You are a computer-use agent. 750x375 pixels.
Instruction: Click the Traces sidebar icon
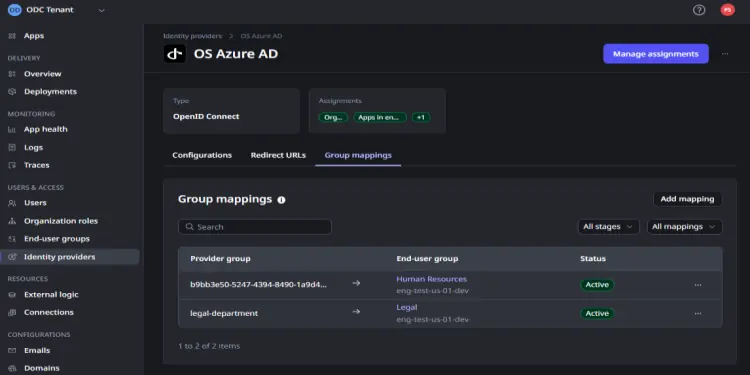coord(12,165)
